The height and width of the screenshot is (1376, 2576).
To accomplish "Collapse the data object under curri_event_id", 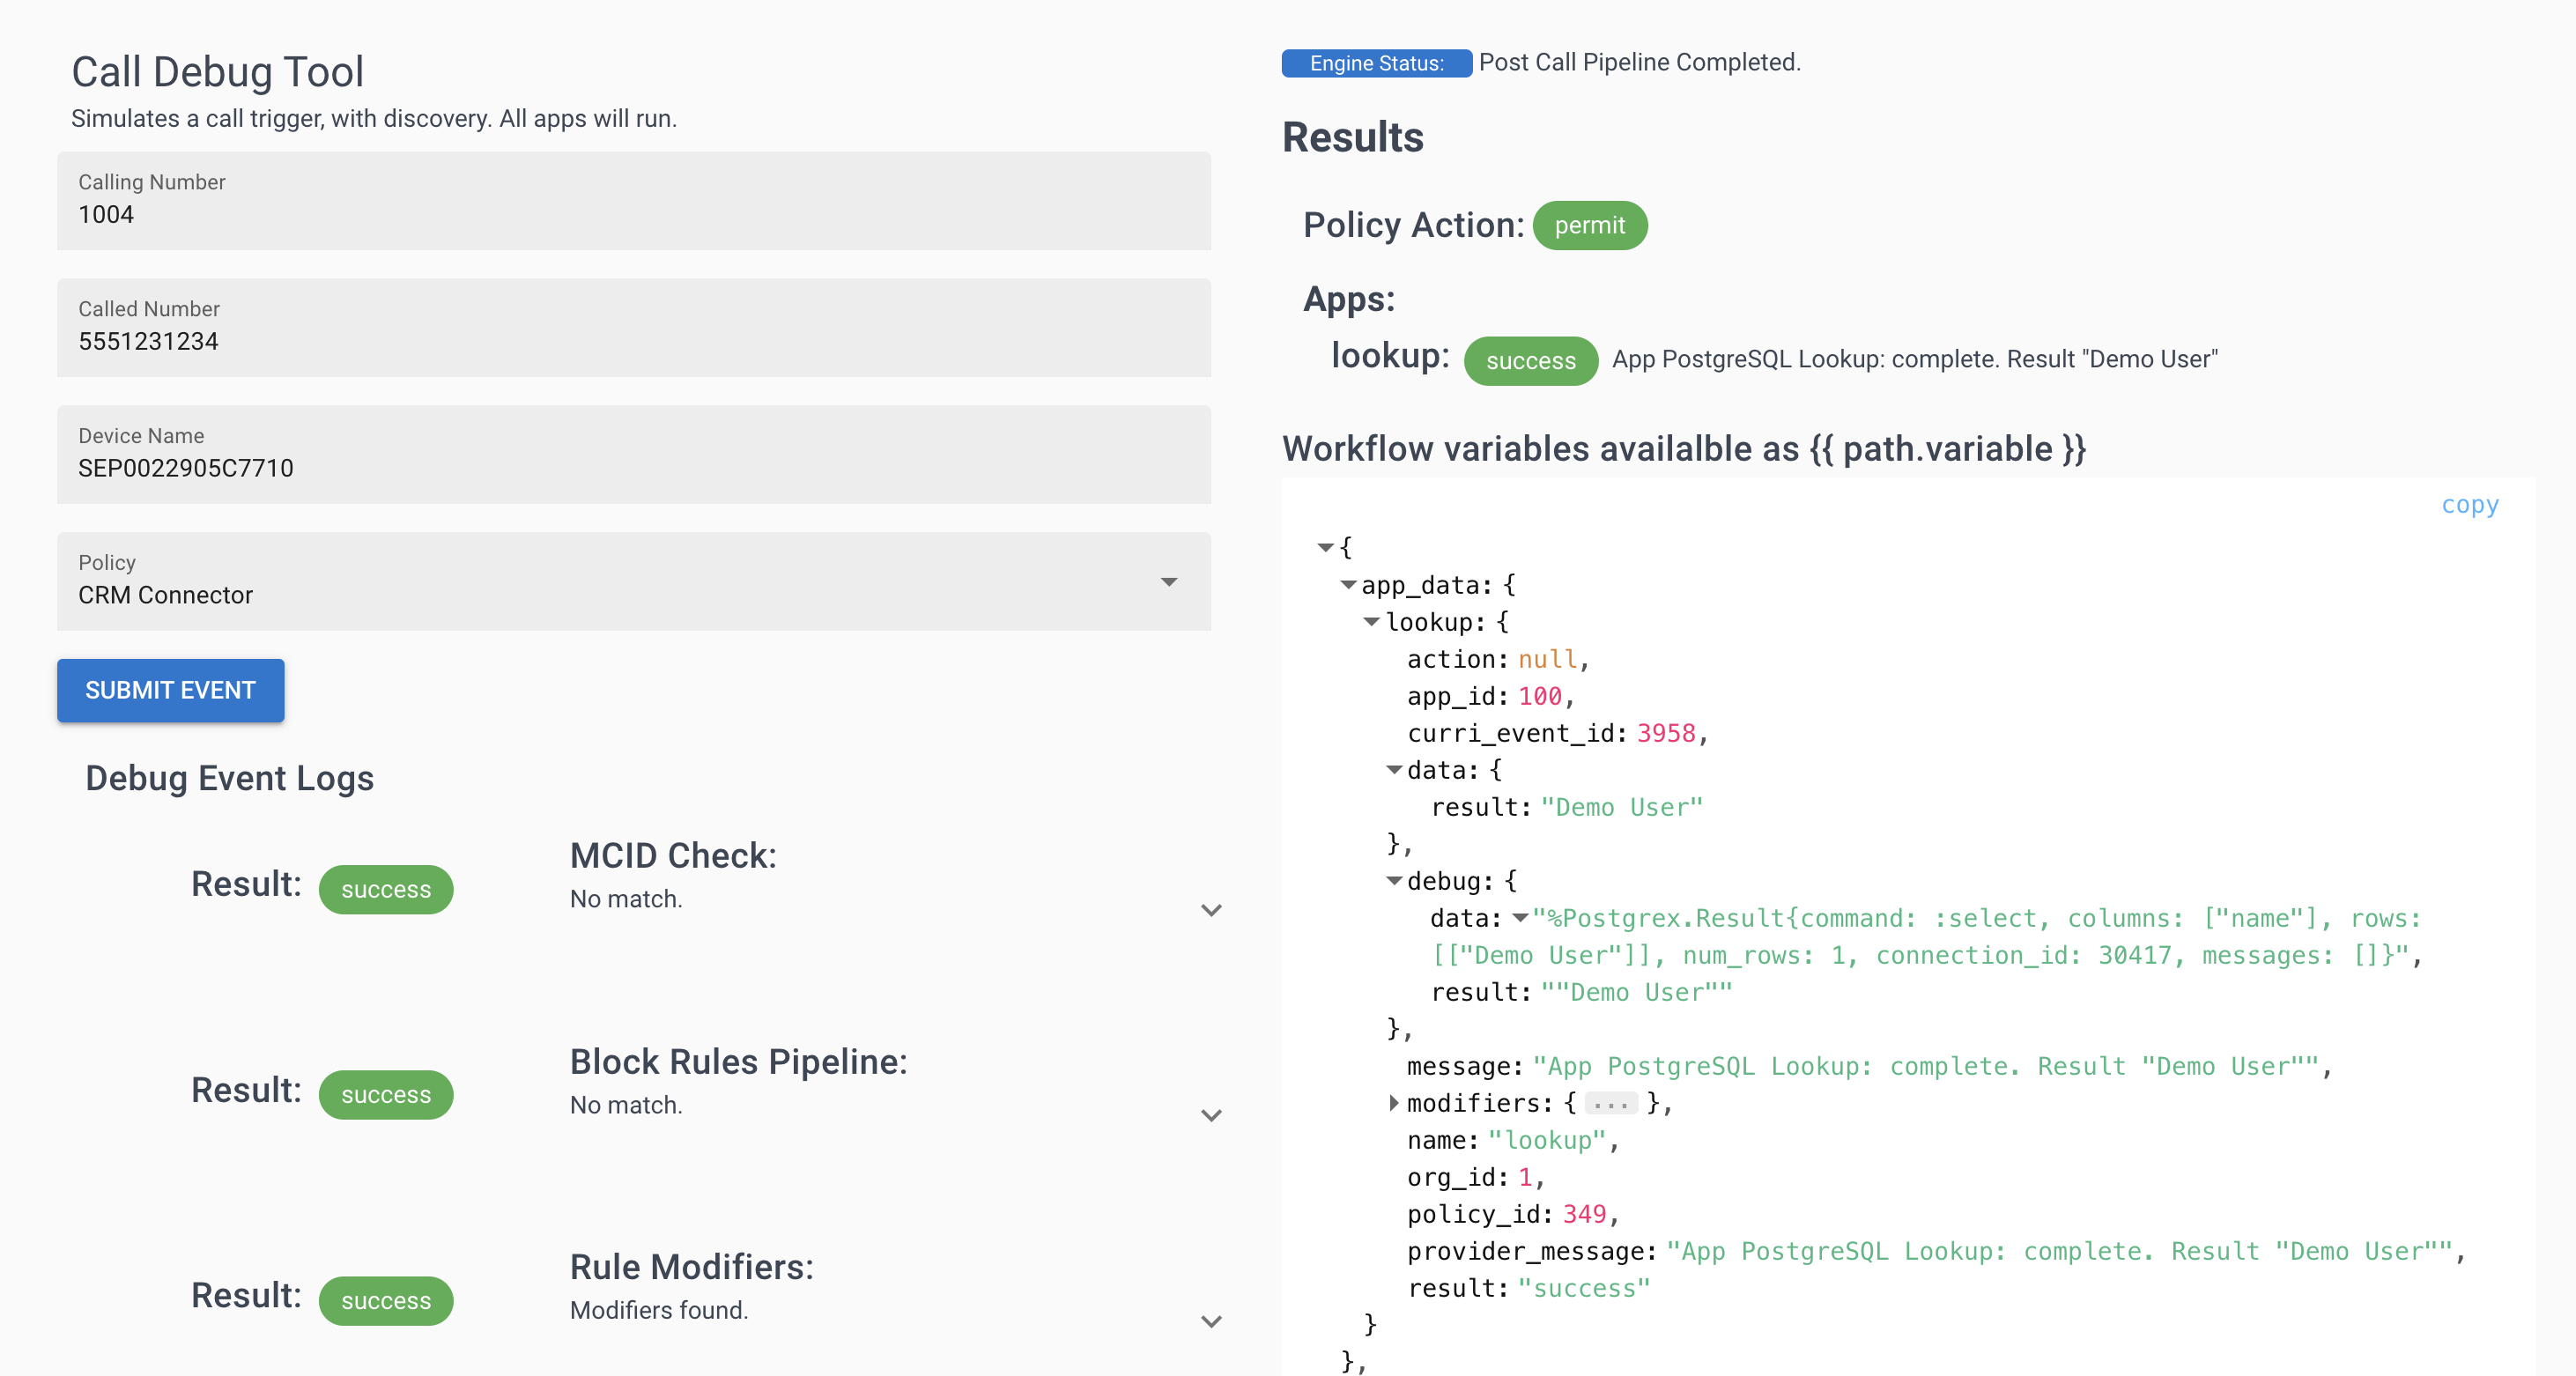I will click(x=1394, y=770).
